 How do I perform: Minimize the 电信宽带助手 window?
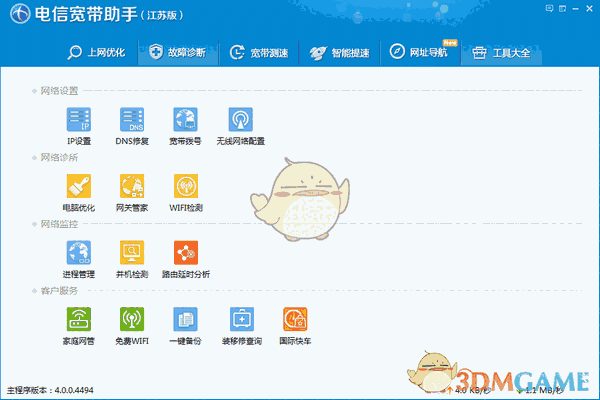576,8
